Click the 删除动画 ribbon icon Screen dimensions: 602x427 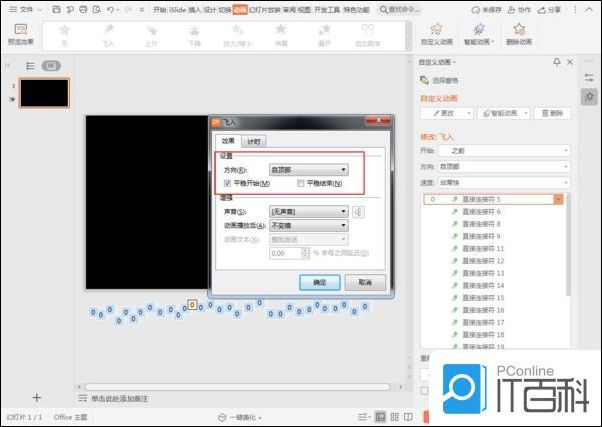(x=519, y=35)
